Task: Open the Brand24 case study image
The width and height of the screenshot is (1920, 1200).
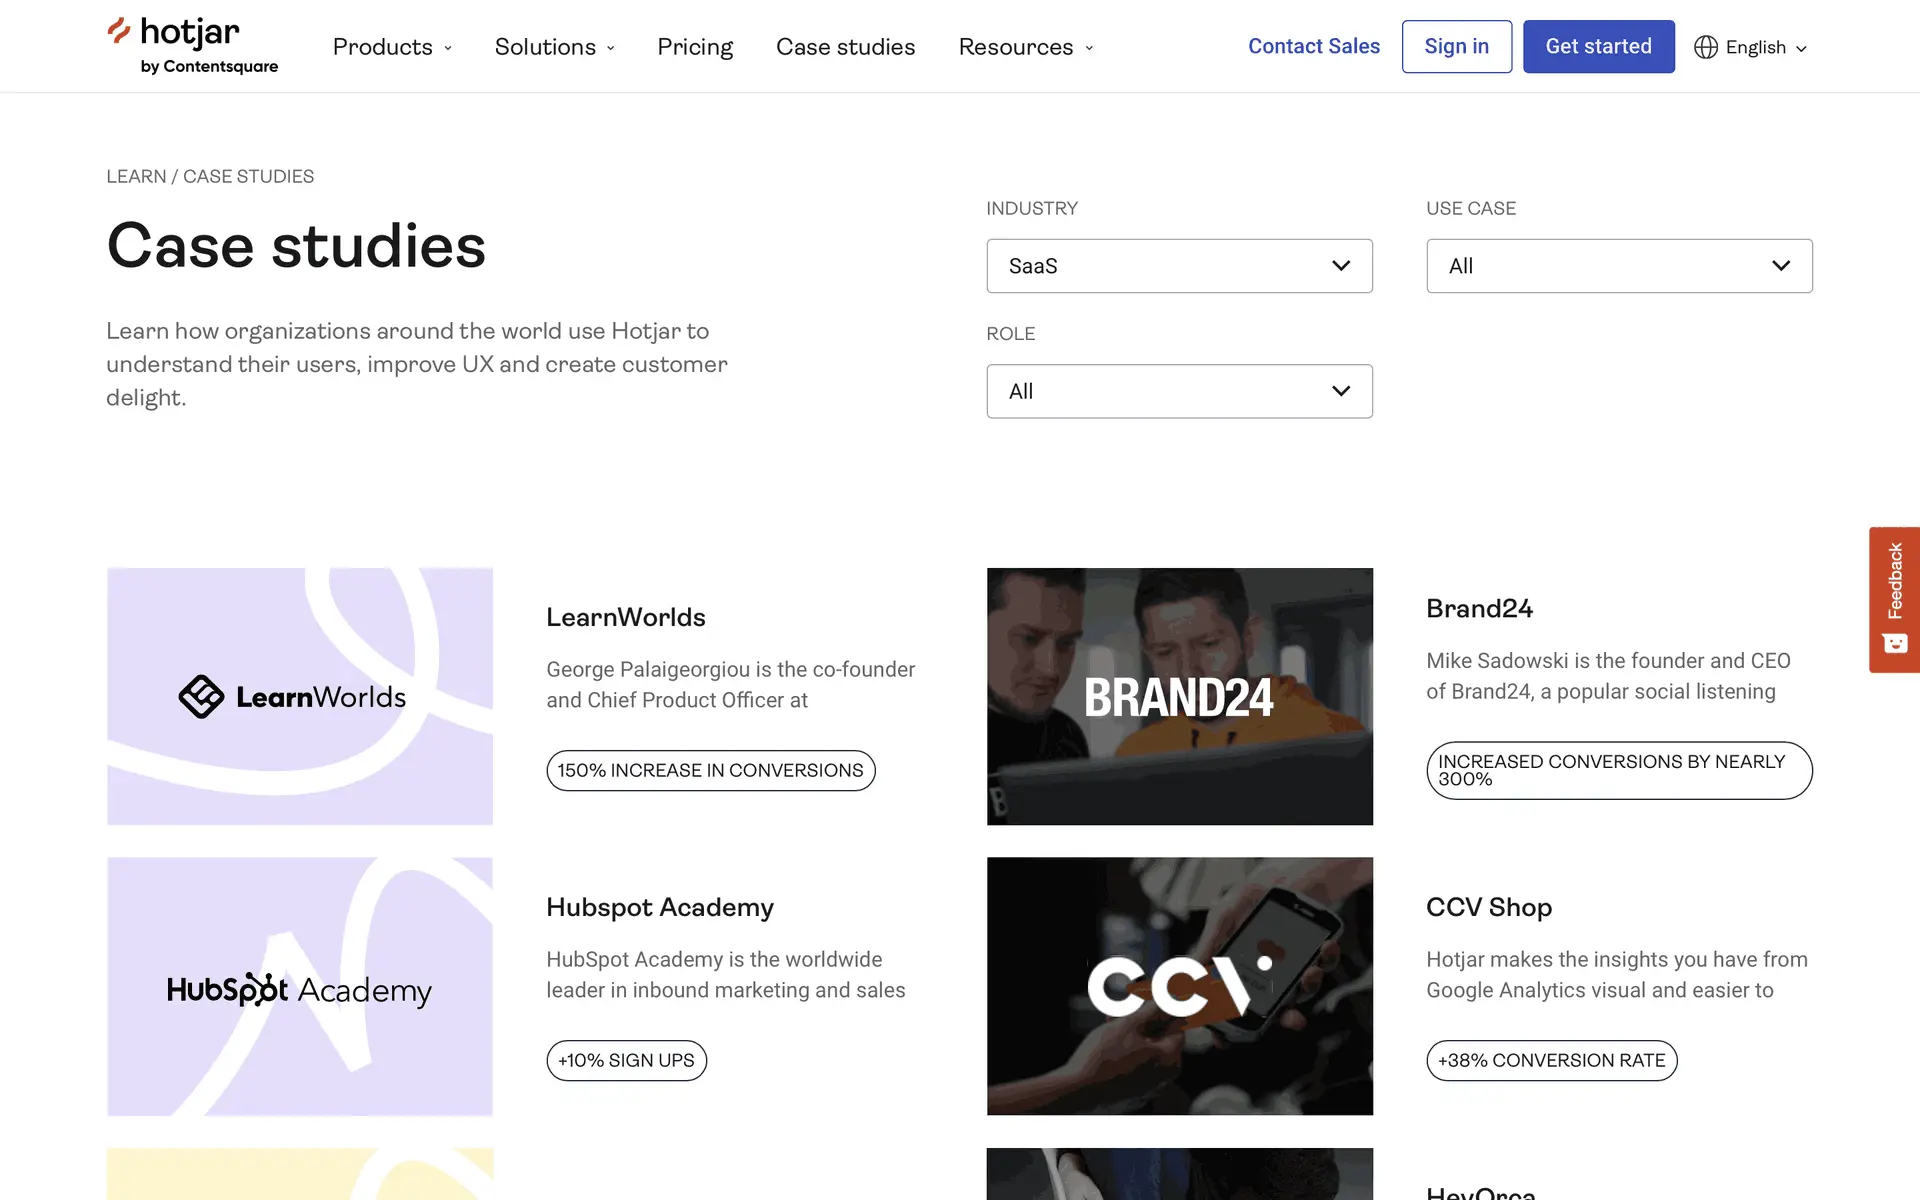Action: click(1179, 696)
